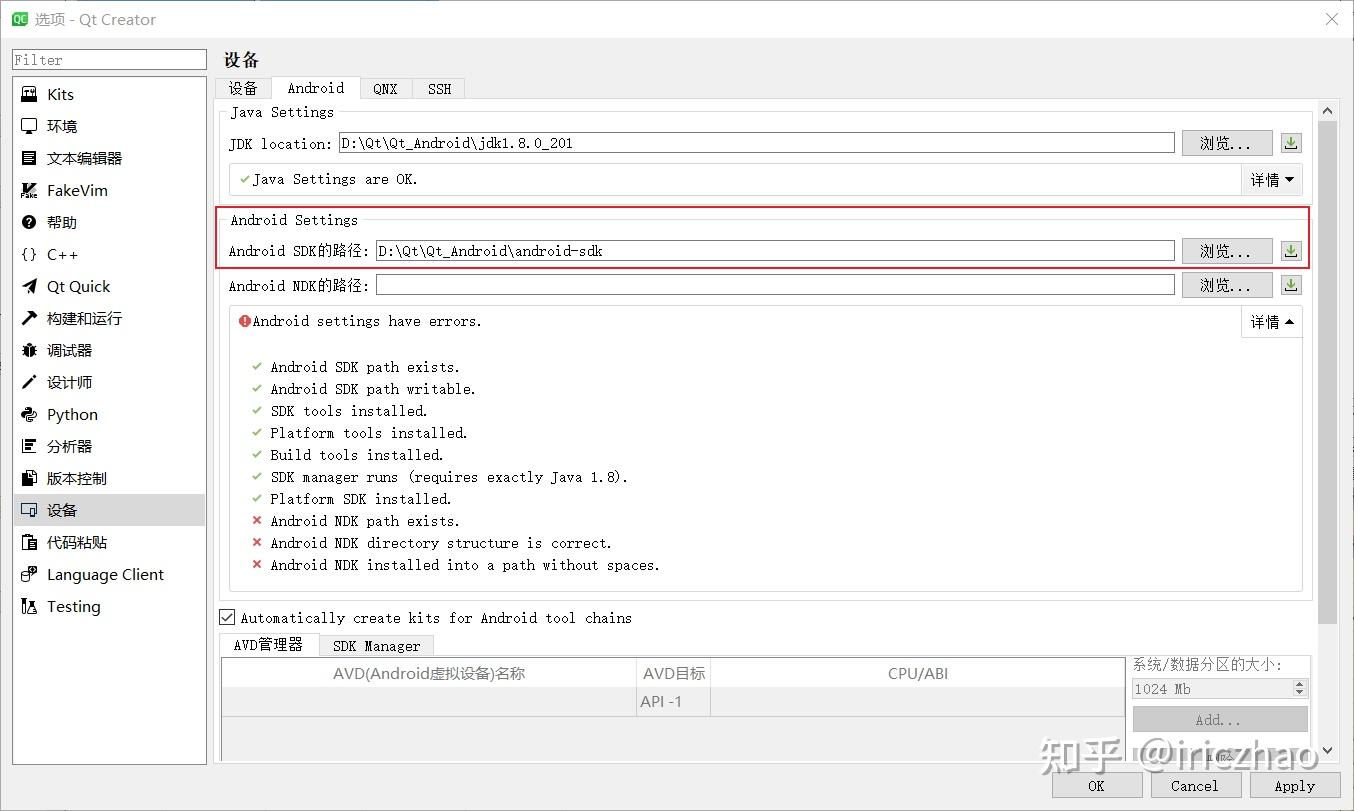Viewport: 1354px width, 811px height.
Task: Open the Qt Quick paper plane icon
Action: [x=29, y=286]
